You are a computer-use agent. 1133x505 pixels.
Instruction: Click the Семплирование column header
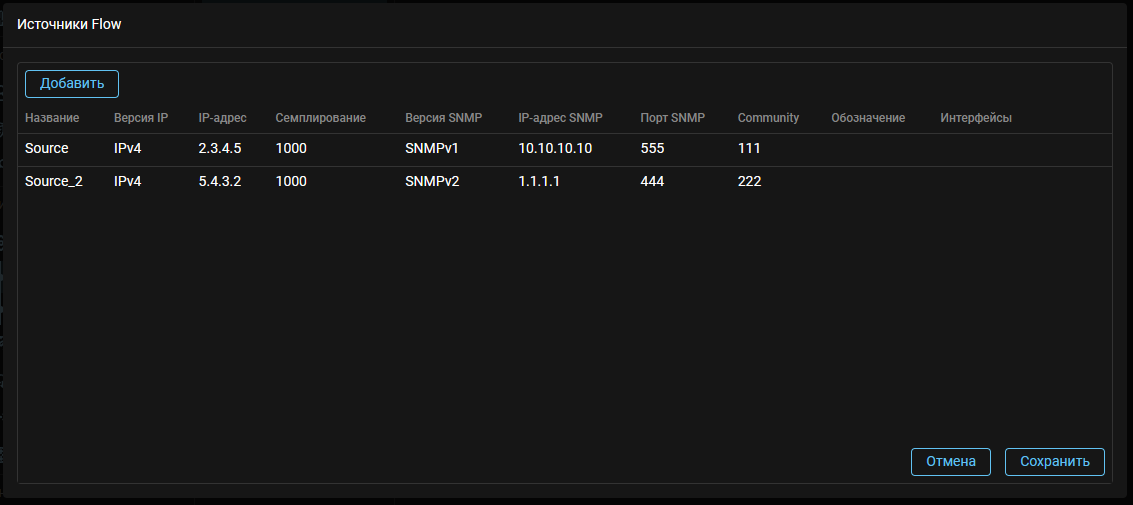pyautogui.click(x=320, y=118)
